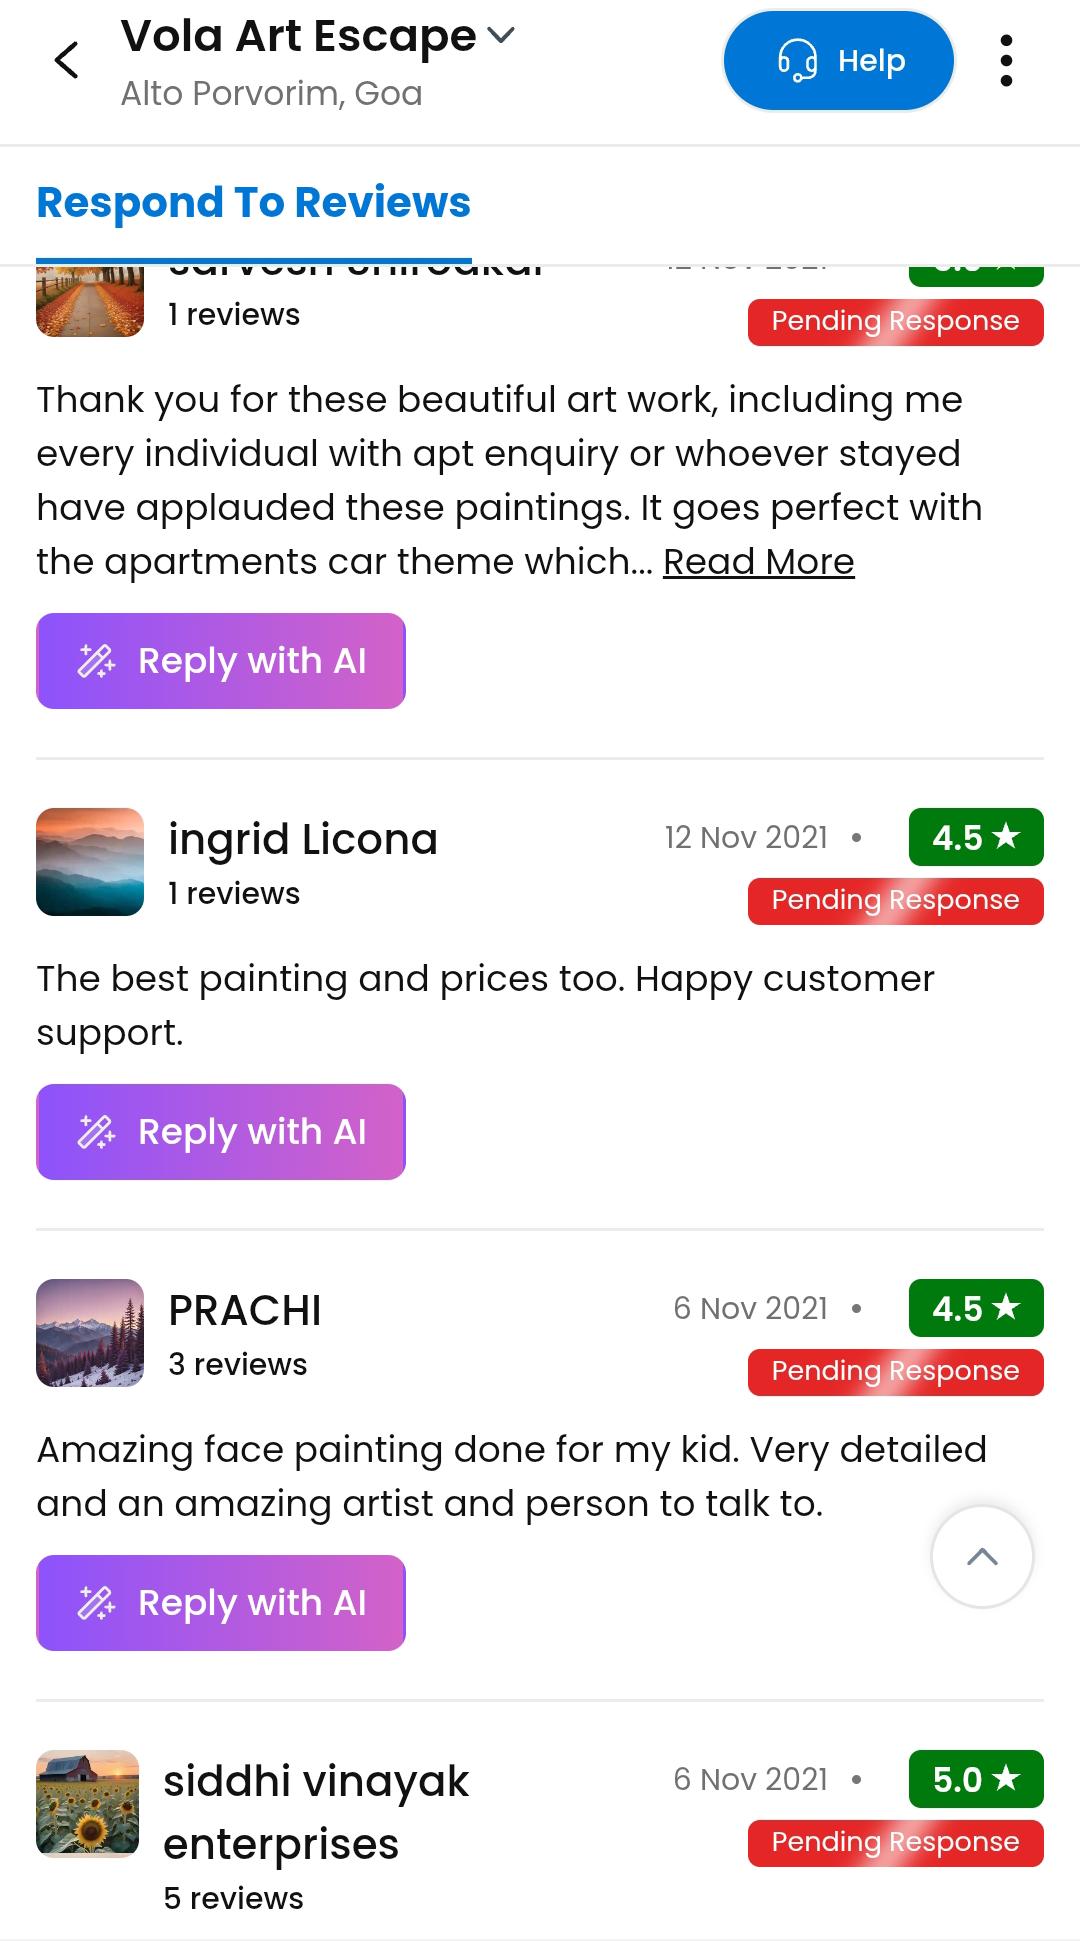Select the Respond To Reviews tab
The width and height of the screenshot is (1080, 1941).
tap(253, 203)
